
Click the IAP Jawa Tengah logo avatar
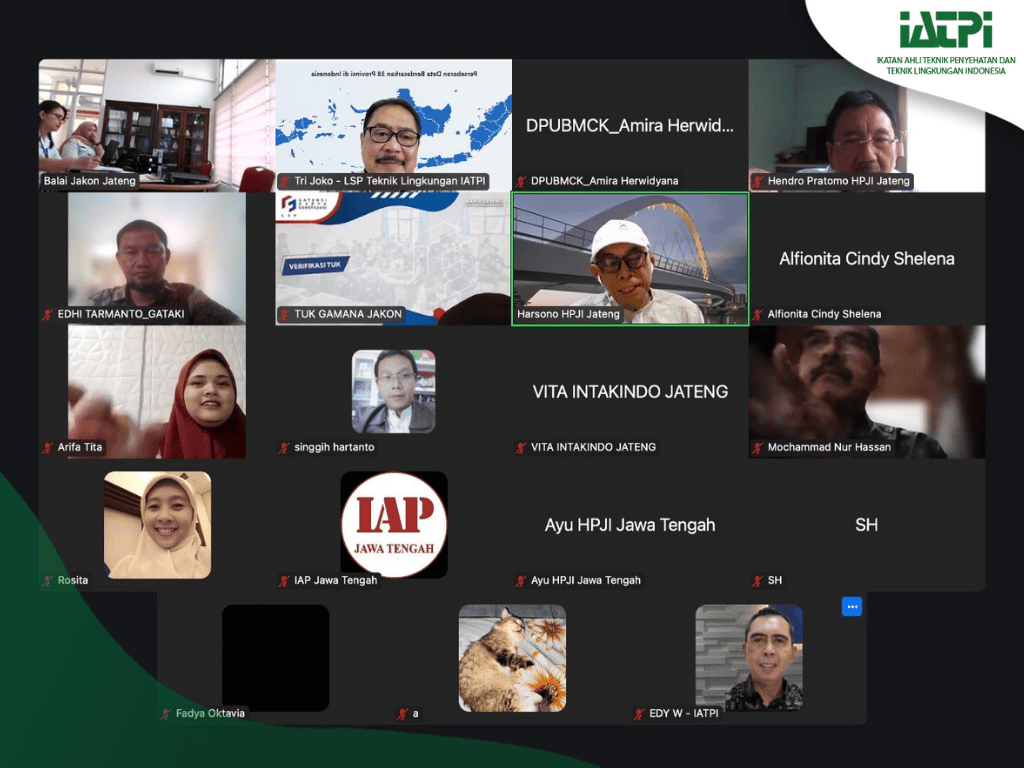click(x=394, y=525)
